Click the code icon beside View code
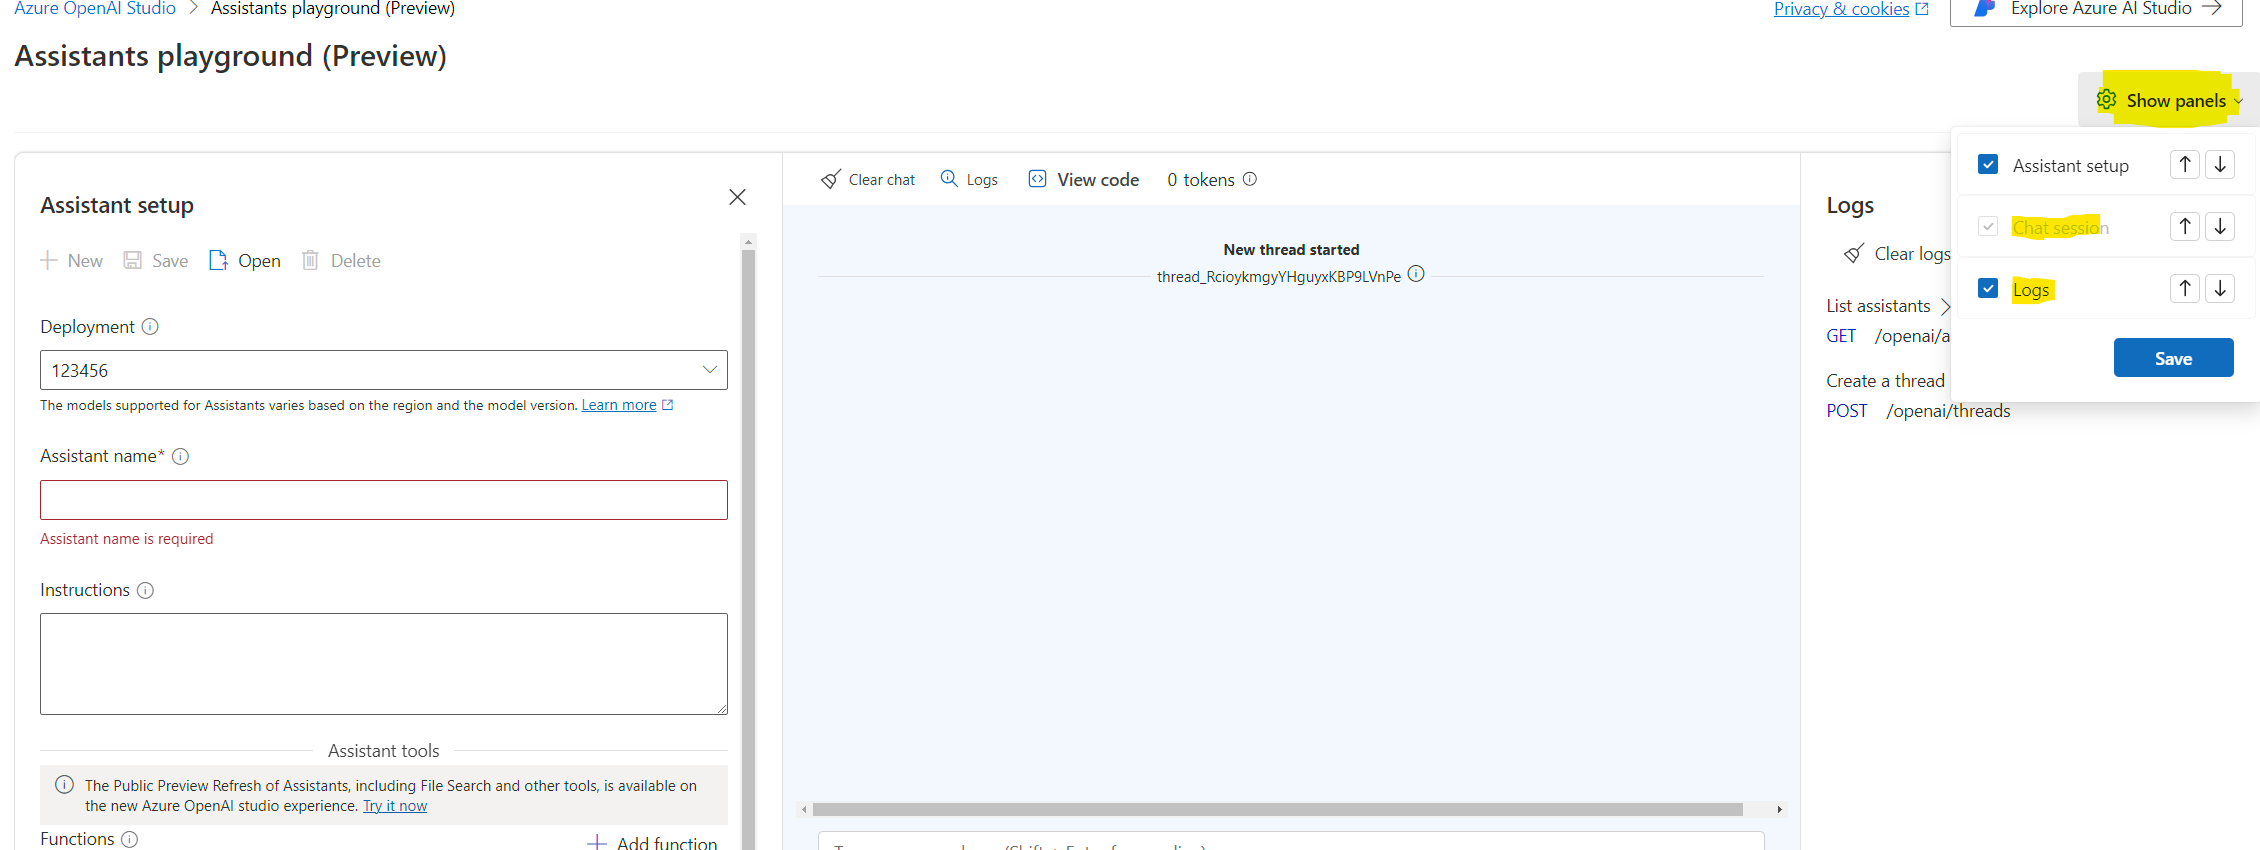The width and height of the screenshot is (2260, 850). pos(1038,179)
